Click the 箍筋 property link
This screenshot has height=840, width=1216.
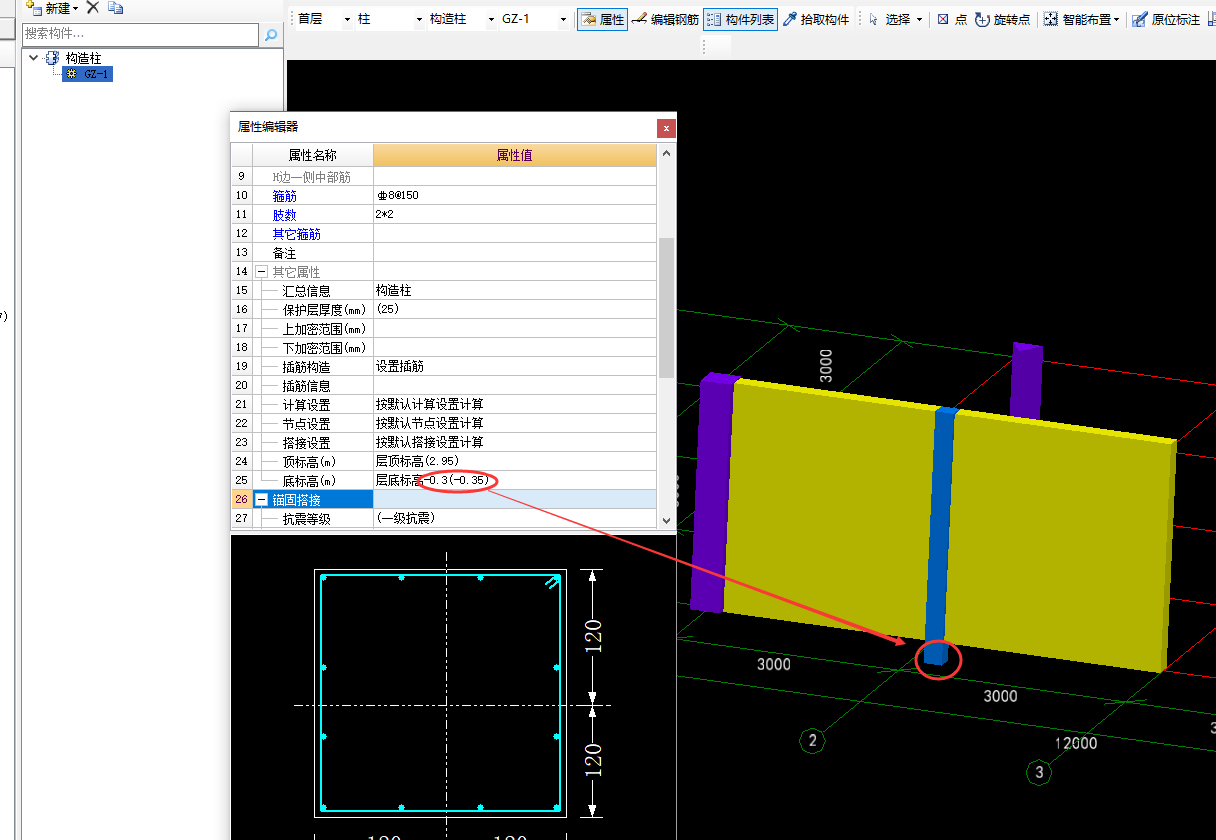285,196
